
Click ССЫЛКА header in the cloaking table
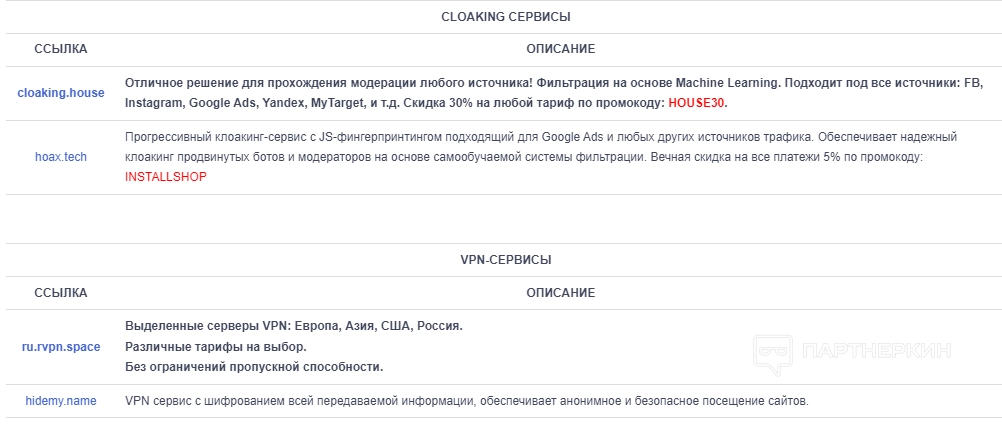(x=61, y=48)
